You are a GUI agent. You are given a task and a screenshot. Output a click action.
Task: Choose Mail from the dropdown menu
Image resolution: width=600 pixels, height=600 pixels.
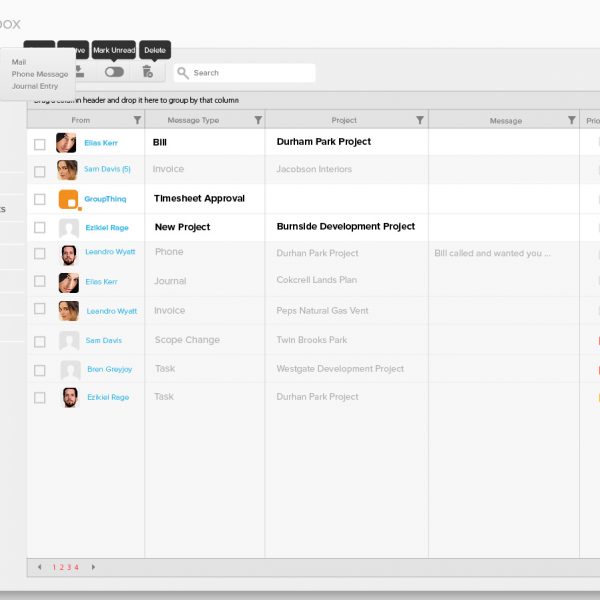19,62
